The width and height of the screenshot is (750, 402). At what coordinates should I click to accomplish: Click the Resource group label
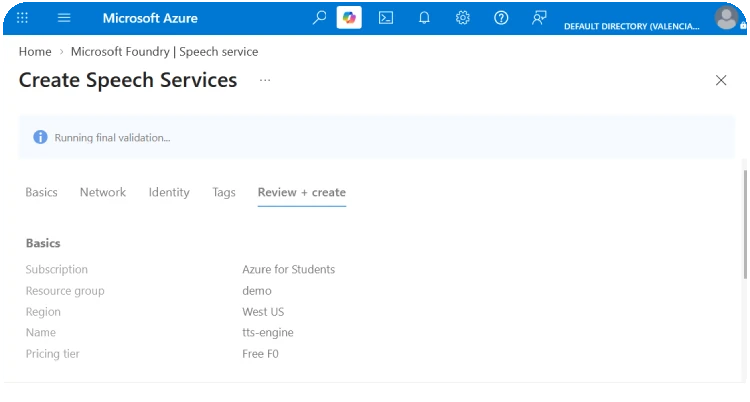tap(65, 291)
